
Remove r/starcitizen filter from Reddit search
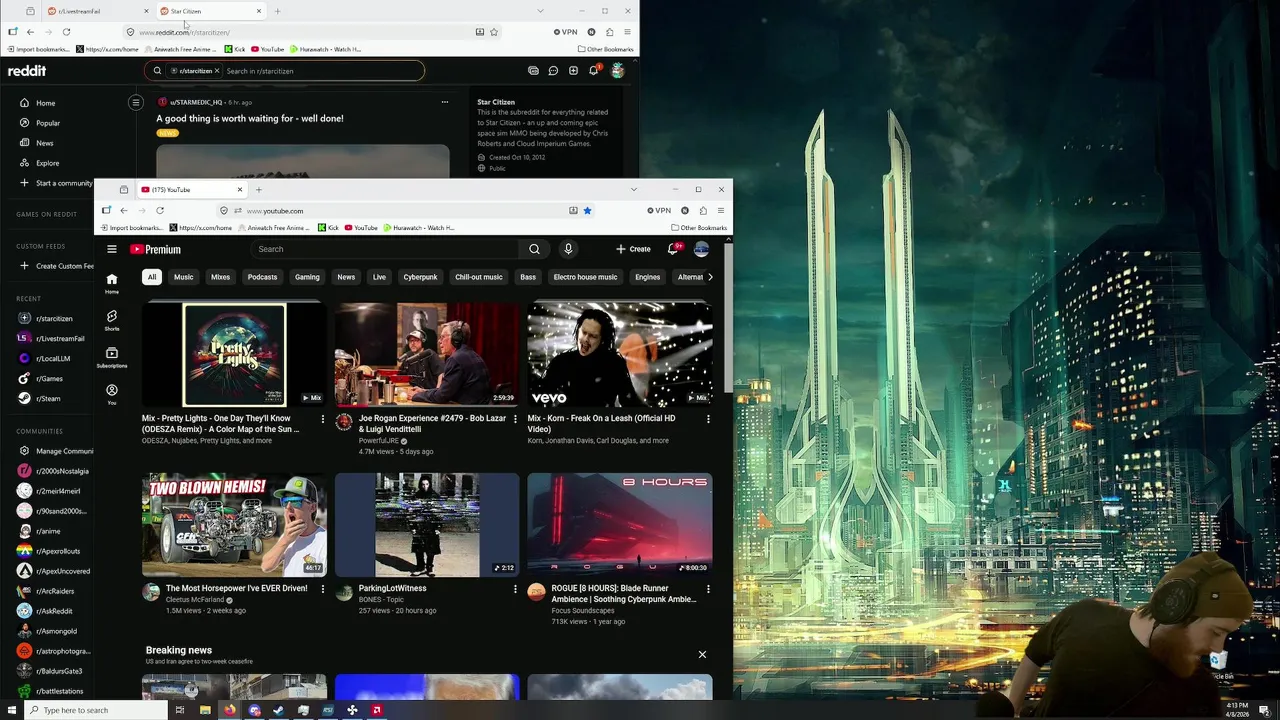(217, 71)
